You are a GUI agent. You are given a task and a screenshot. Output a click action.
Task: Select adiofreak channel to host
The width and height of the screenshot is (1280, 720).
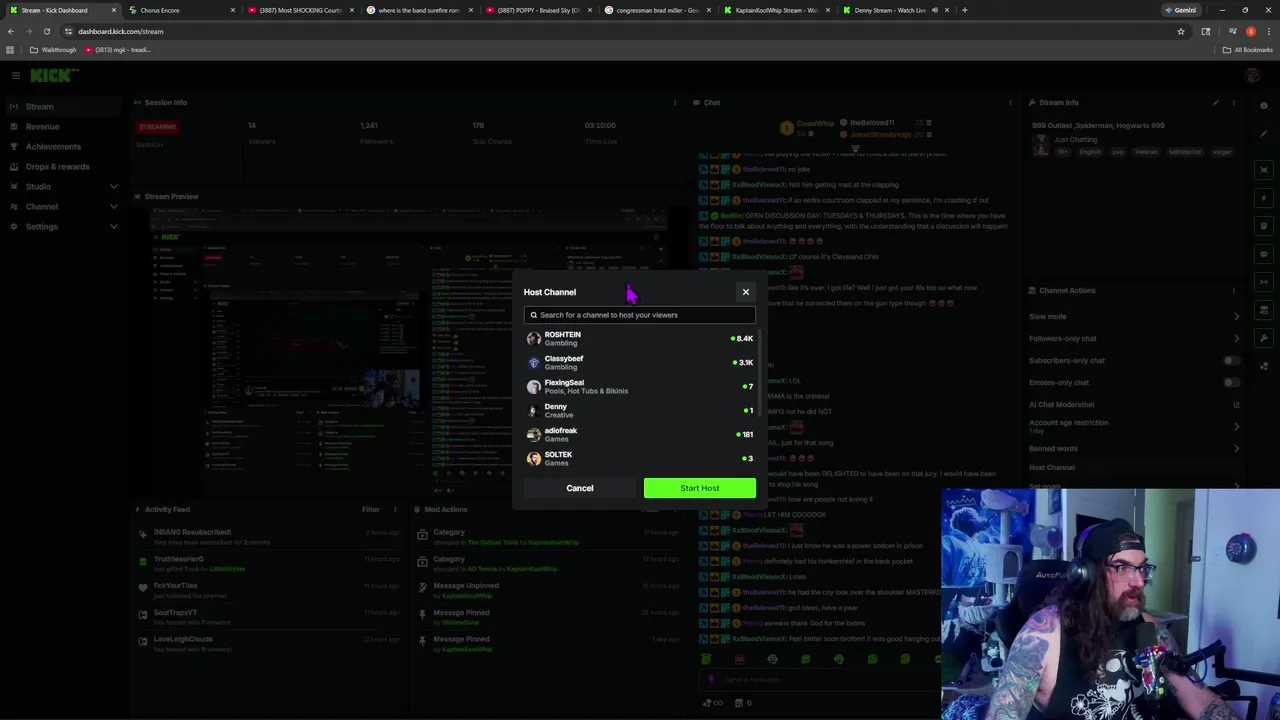(640, 434)
